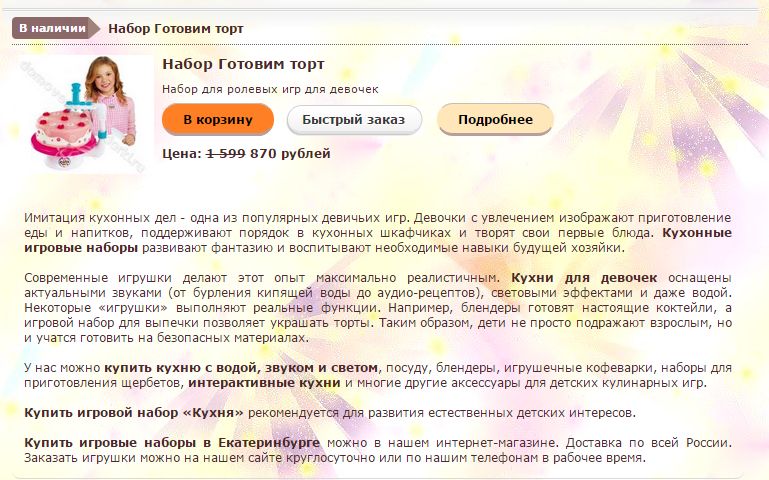Screen dimensions: 769x480
Task: Open product details with Подробнее
Action: point(495,120)
